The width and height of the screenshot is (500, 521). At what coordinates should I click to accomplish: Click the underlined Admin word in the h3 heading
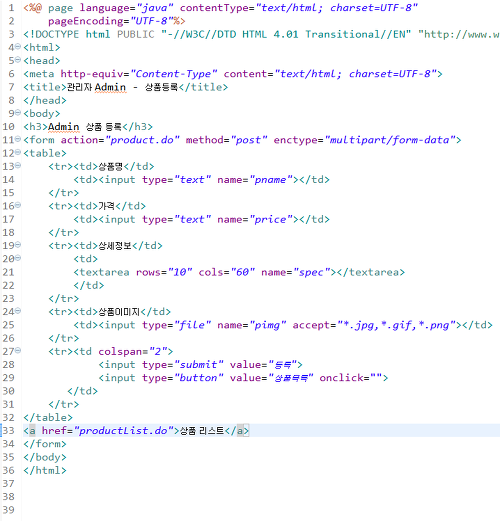tap(64, 127)
